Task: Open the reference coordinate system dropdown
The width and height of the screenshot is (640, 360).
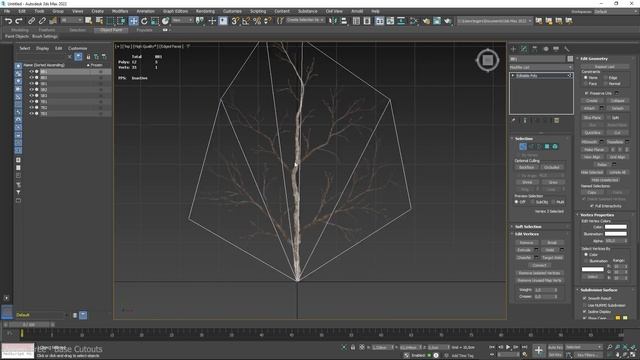Action: [182, 20]
